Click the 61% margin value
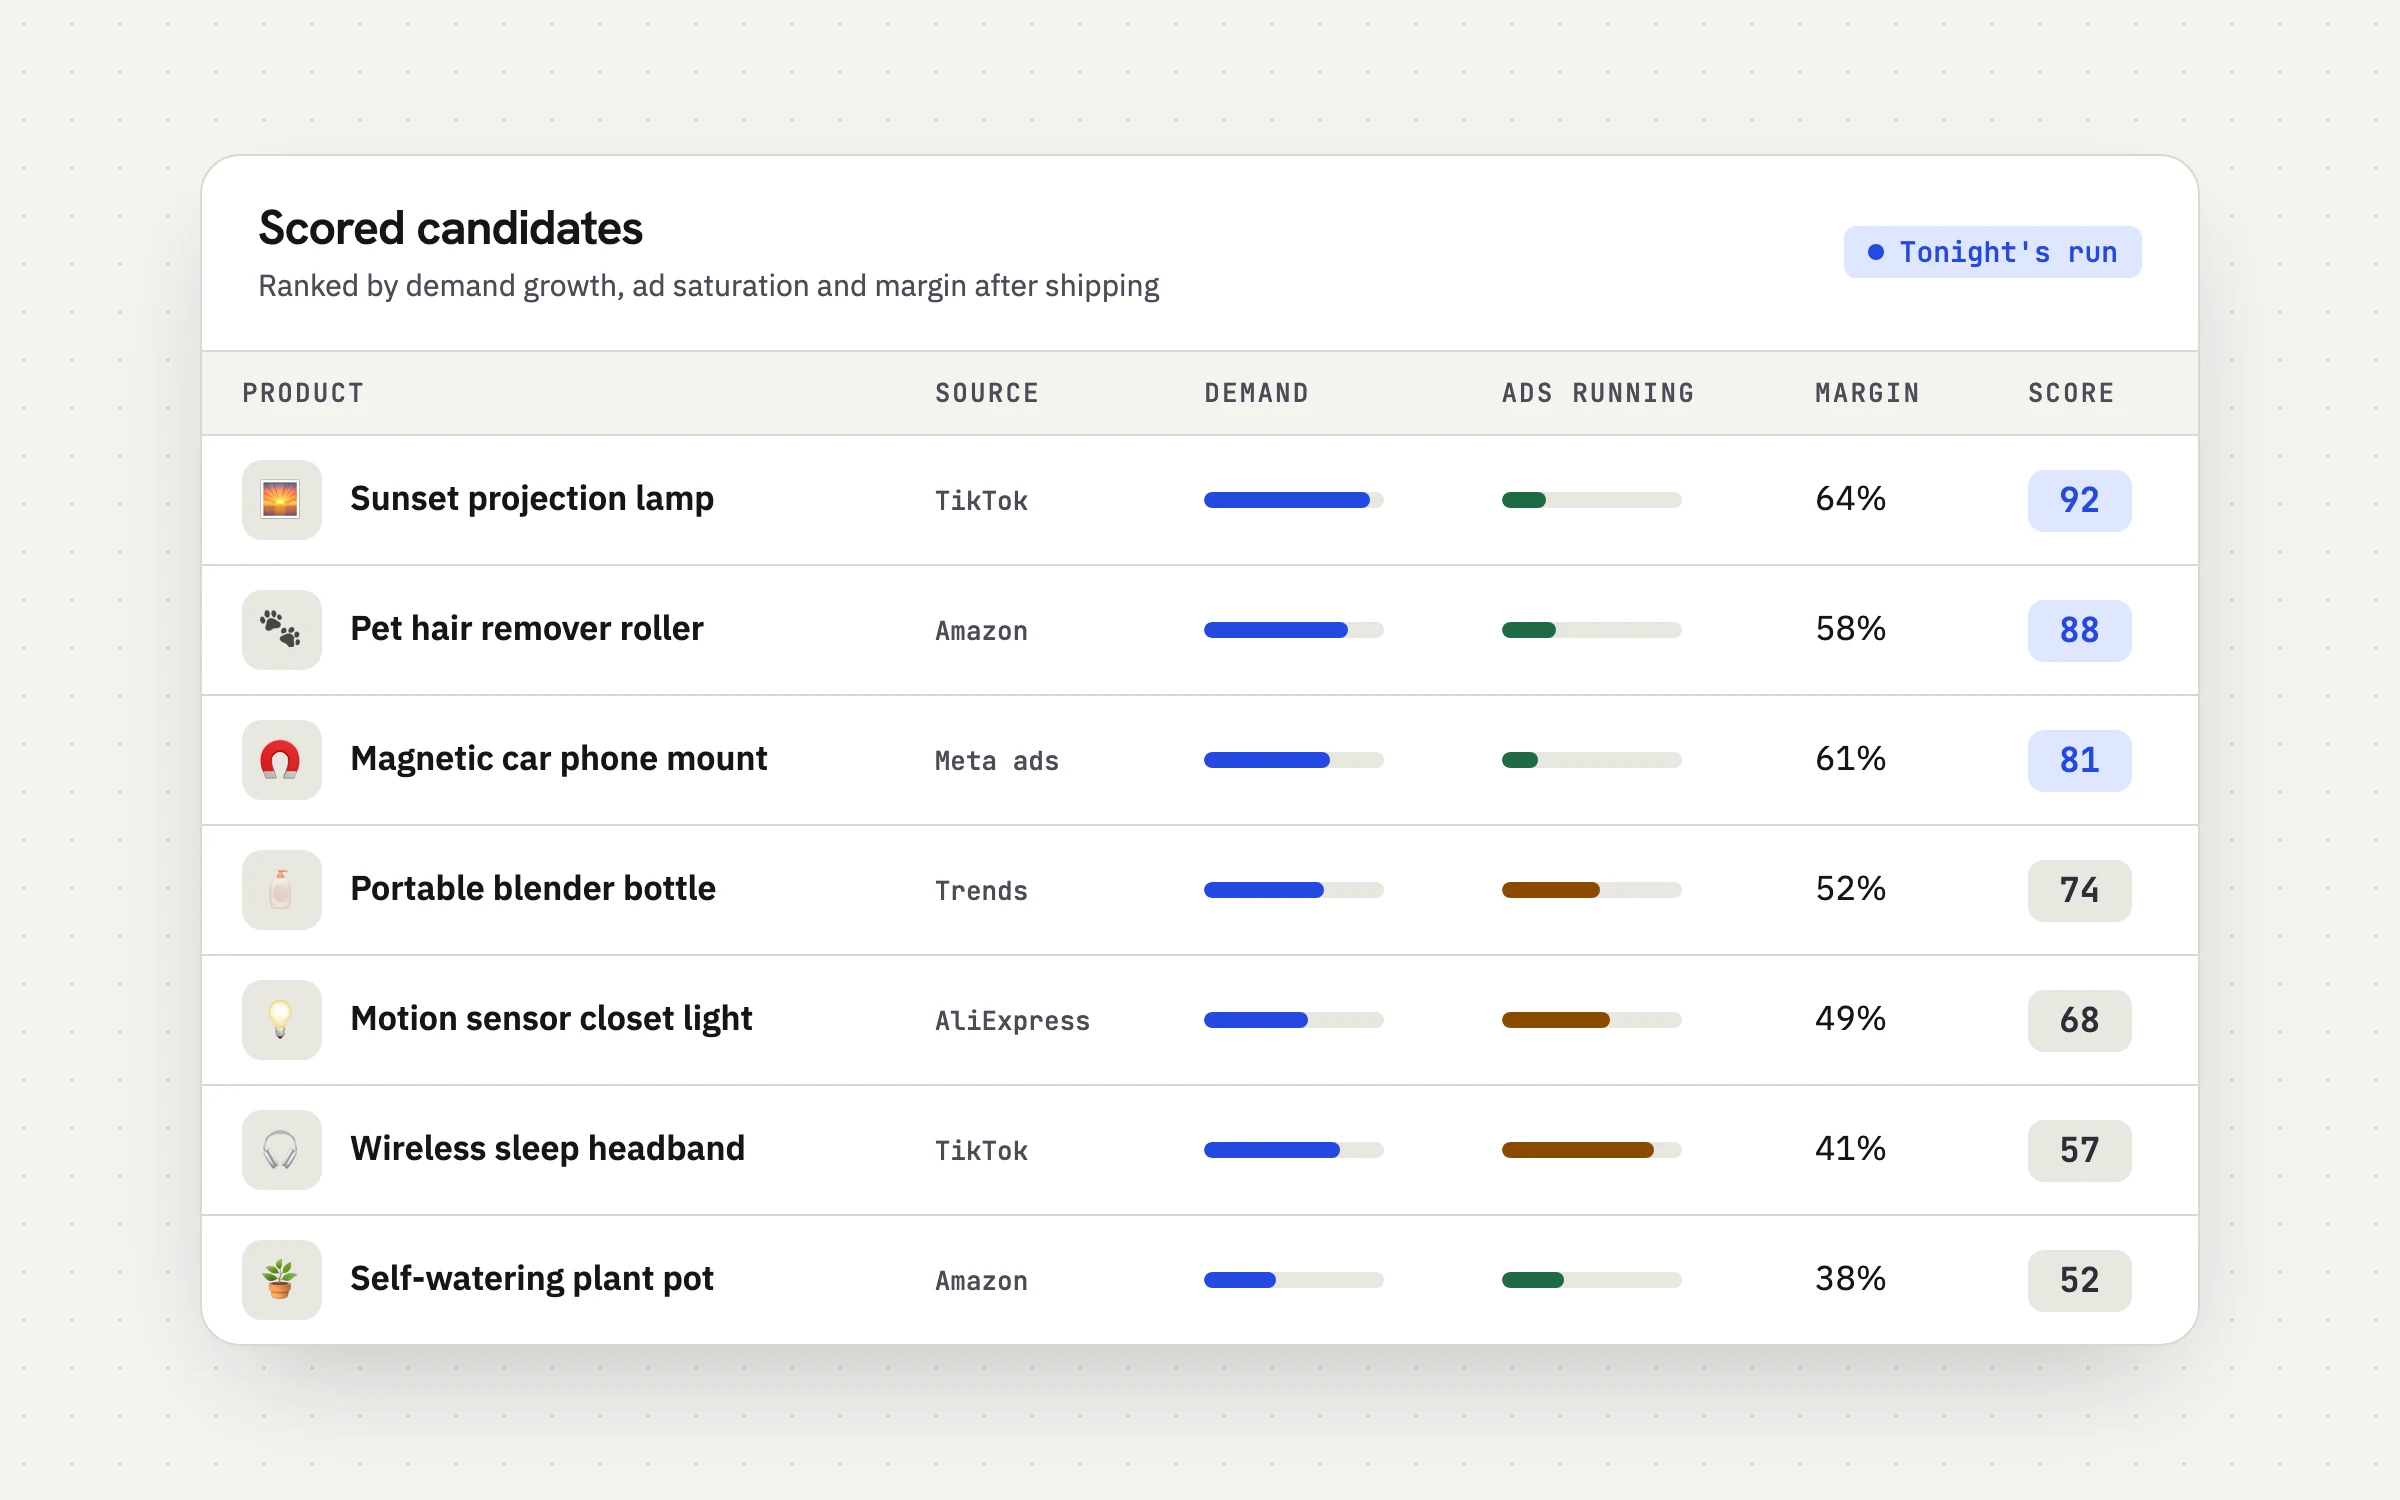This screenshot has width=2400, height=1500. 1850,759
